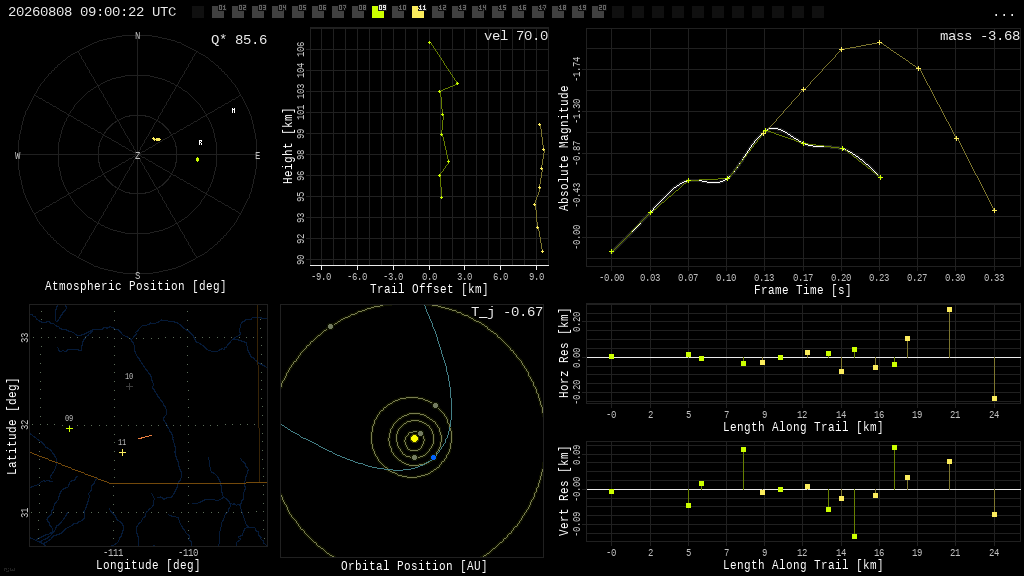Click the blue Earth dot in orbit plot

[x=433, y=458]
